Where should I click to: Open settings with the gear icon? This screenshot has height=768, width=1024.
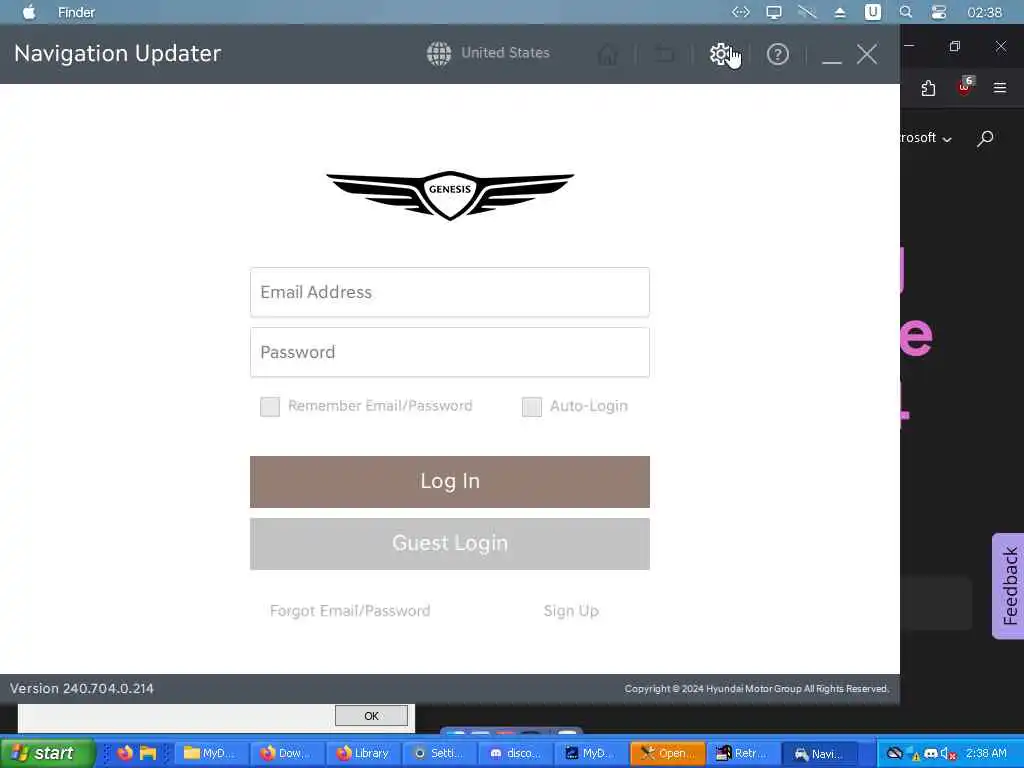click(720, 54)
